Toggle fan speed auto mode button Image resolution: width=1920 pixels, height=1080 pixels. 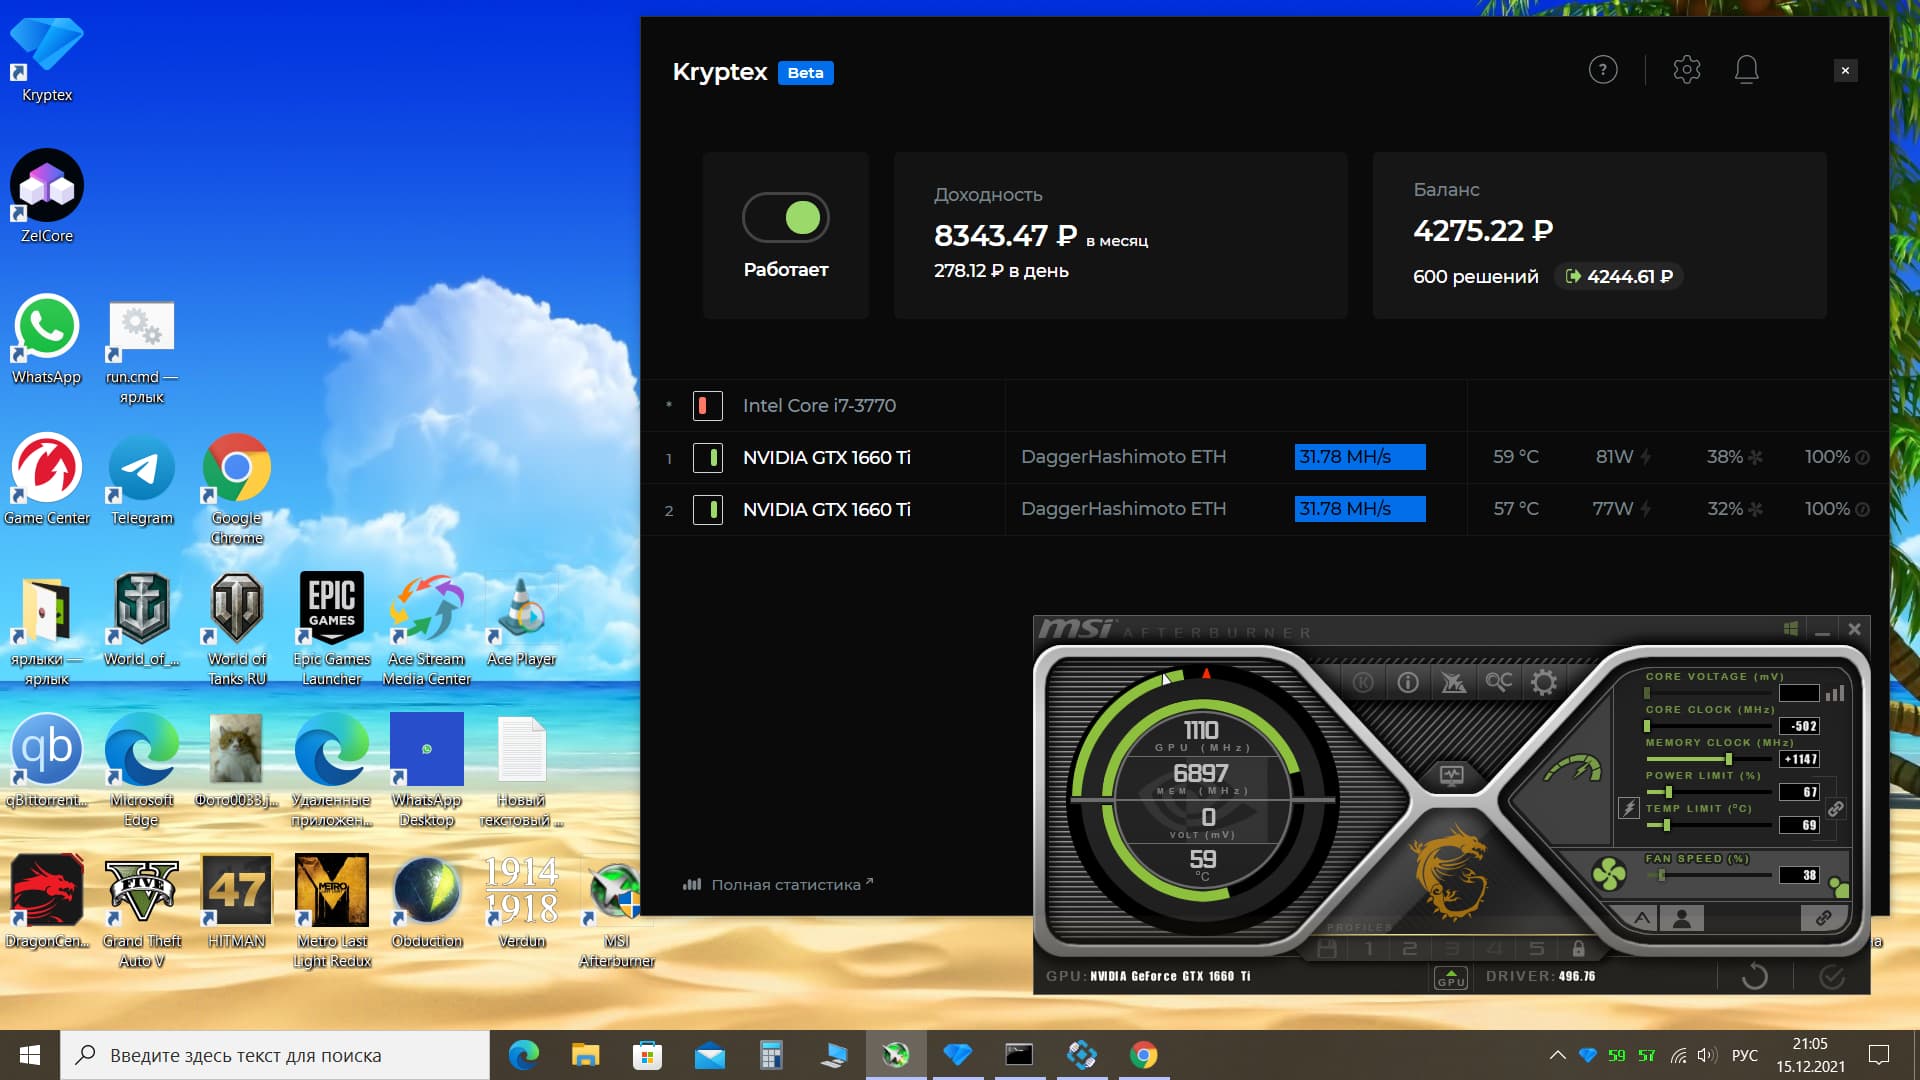pyautogui.click(x=1838, y=886)
